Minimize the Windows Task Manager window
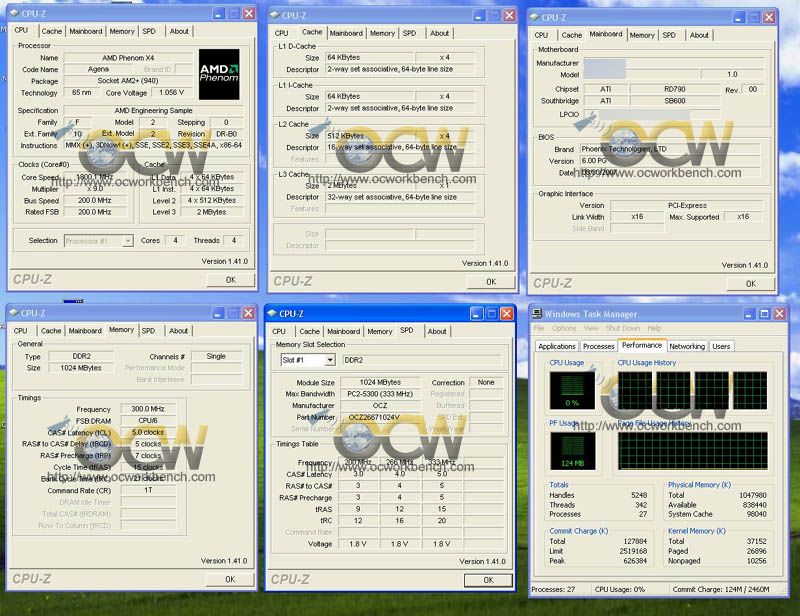Image resolution: width=800 pixels, height=616 pixels. tap(748, 314)
